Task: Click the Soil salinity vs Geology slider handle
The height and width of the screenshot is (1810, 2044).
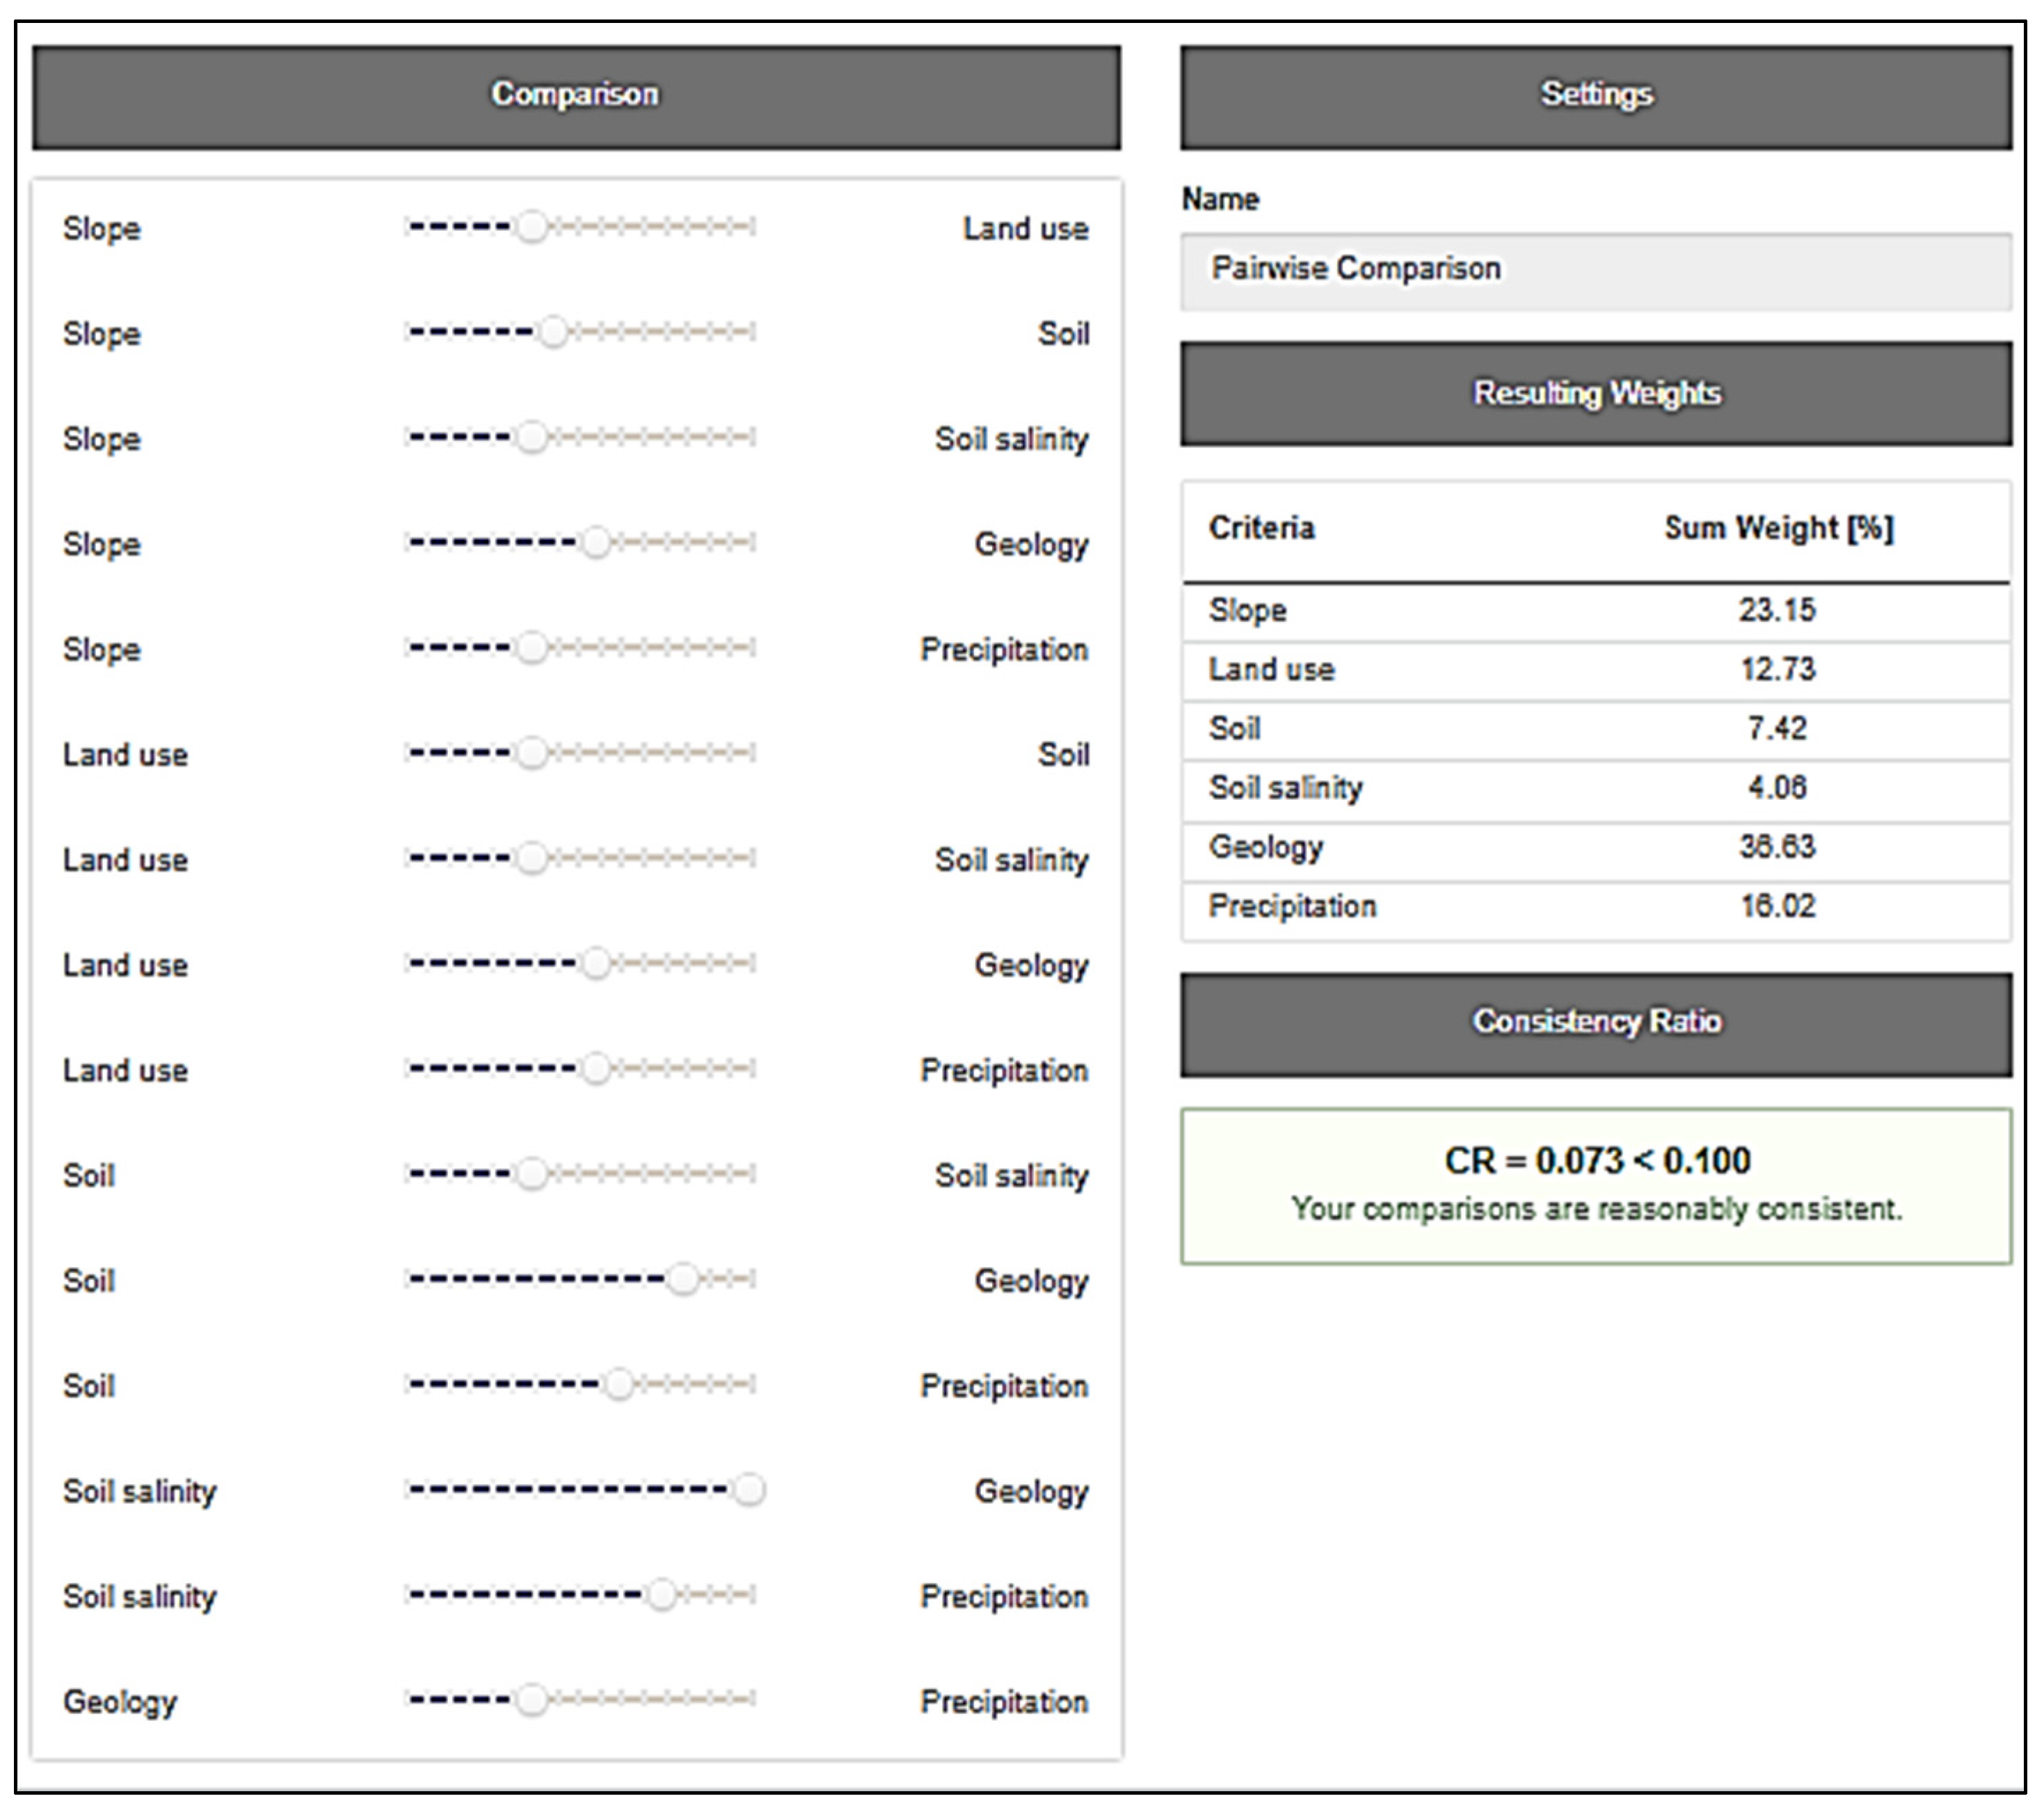Action: click(x=749, y=1489)
